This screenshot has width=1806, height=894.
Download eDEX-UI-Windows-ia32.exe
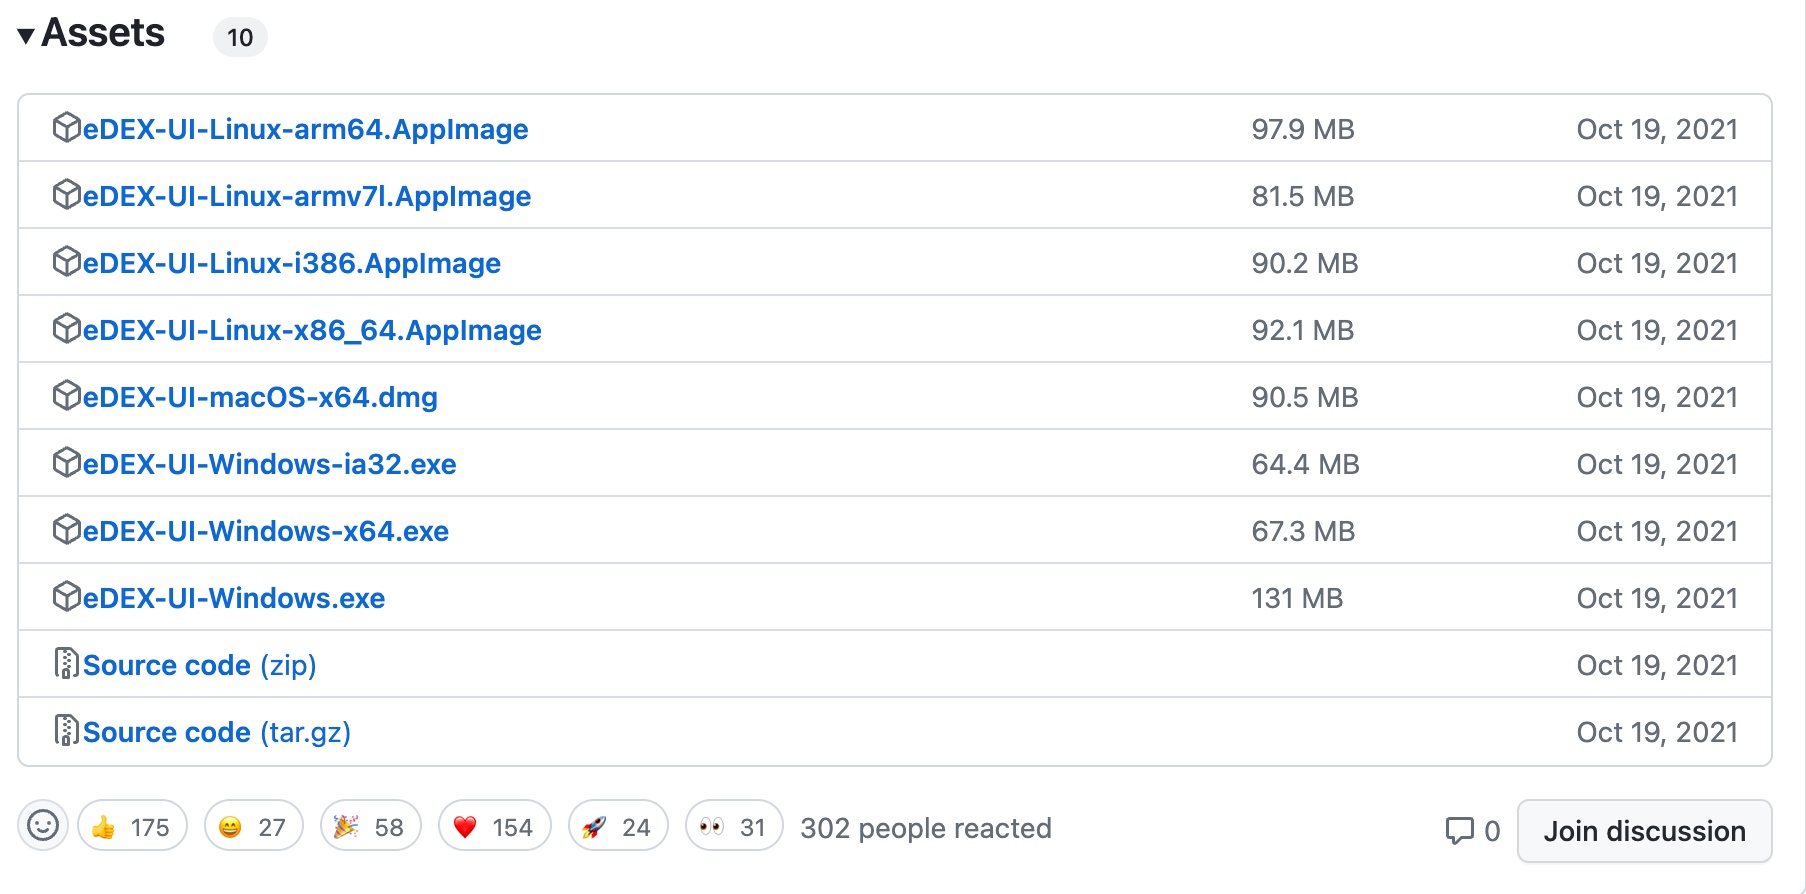(270, 464)
